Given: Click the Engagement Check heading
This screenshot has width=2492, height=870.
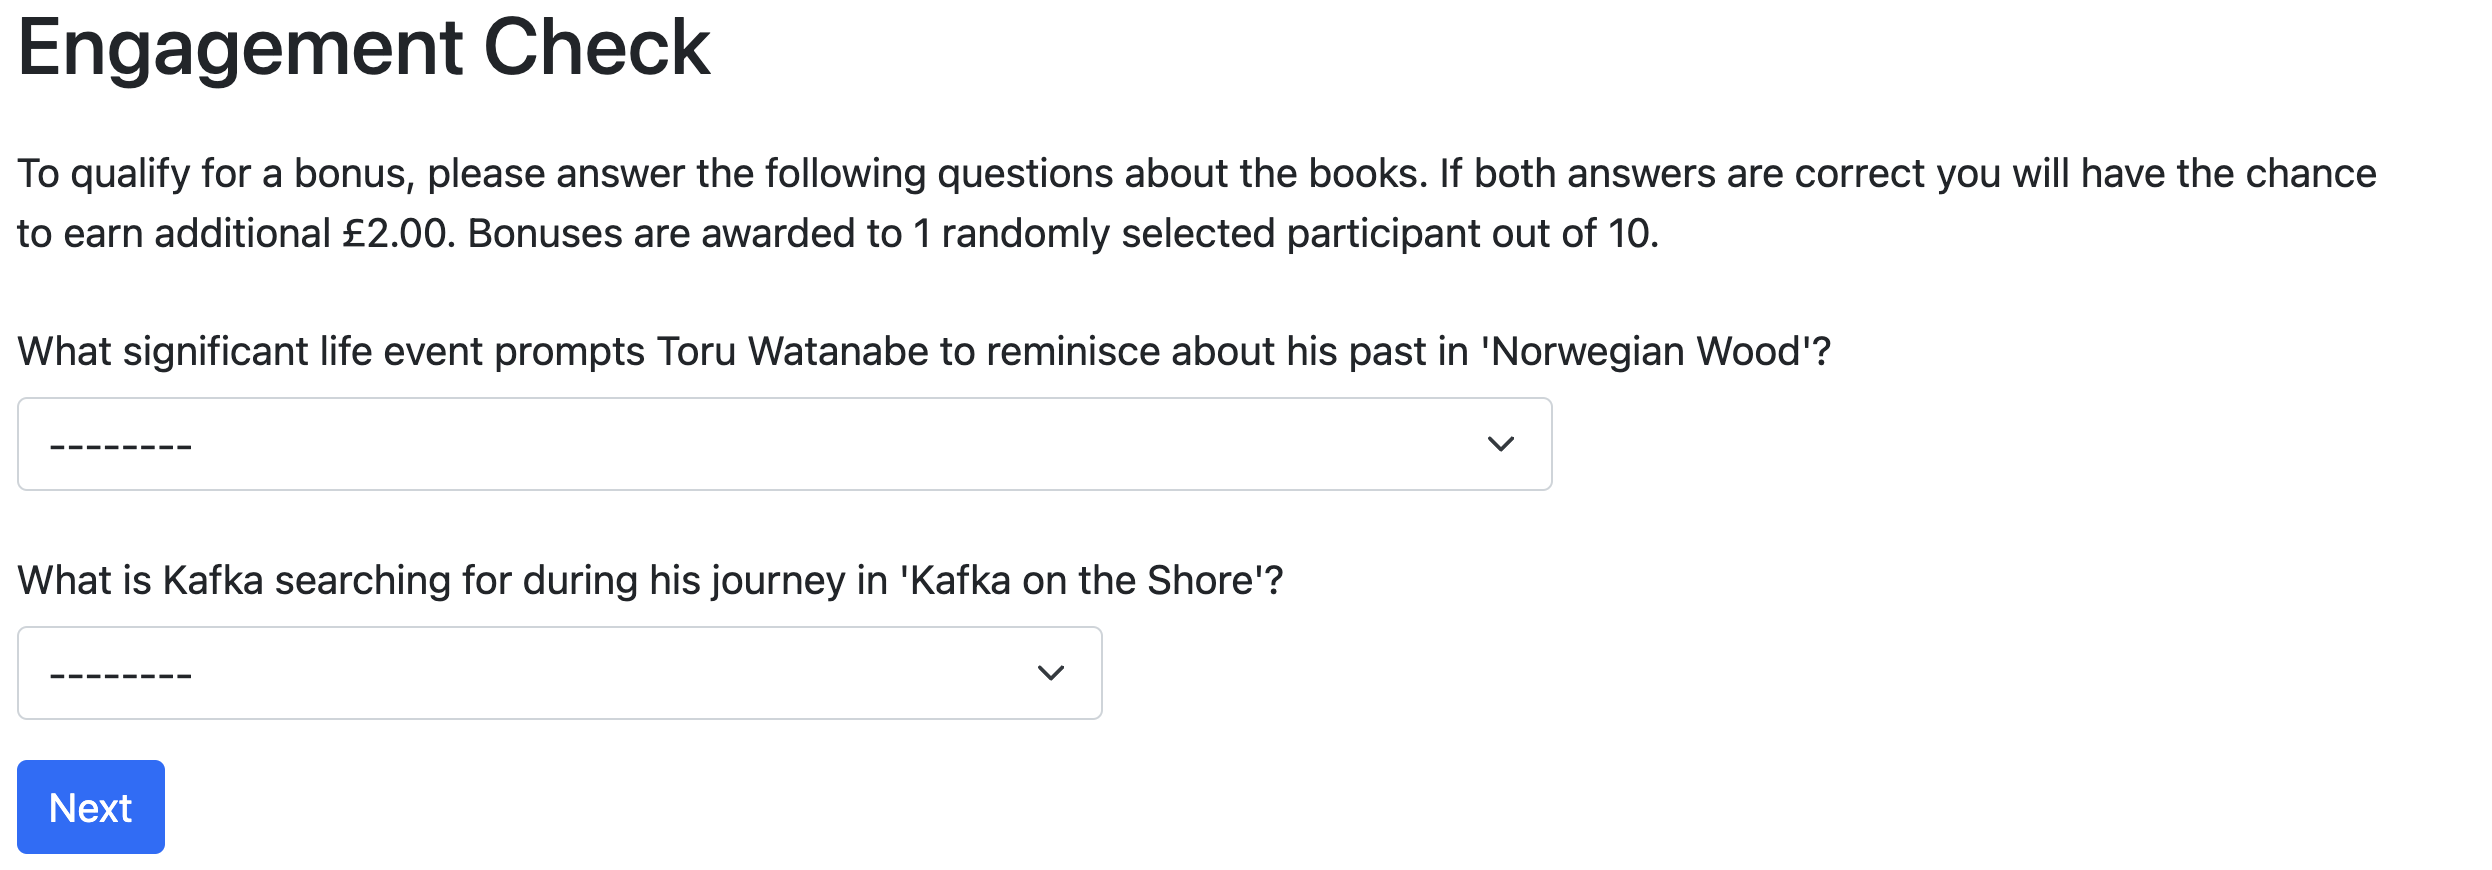Looking at the screenshot, I should pyautogui.click(x=364, y=48).
